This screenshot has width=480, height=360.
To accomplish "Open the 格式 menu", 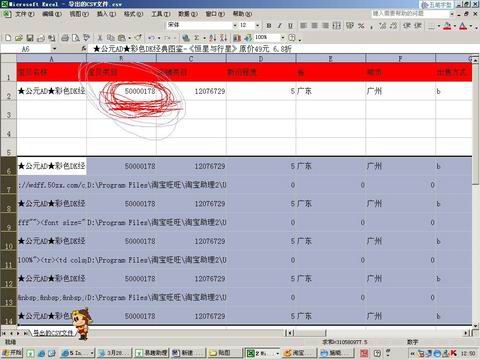I will point(133,14).
